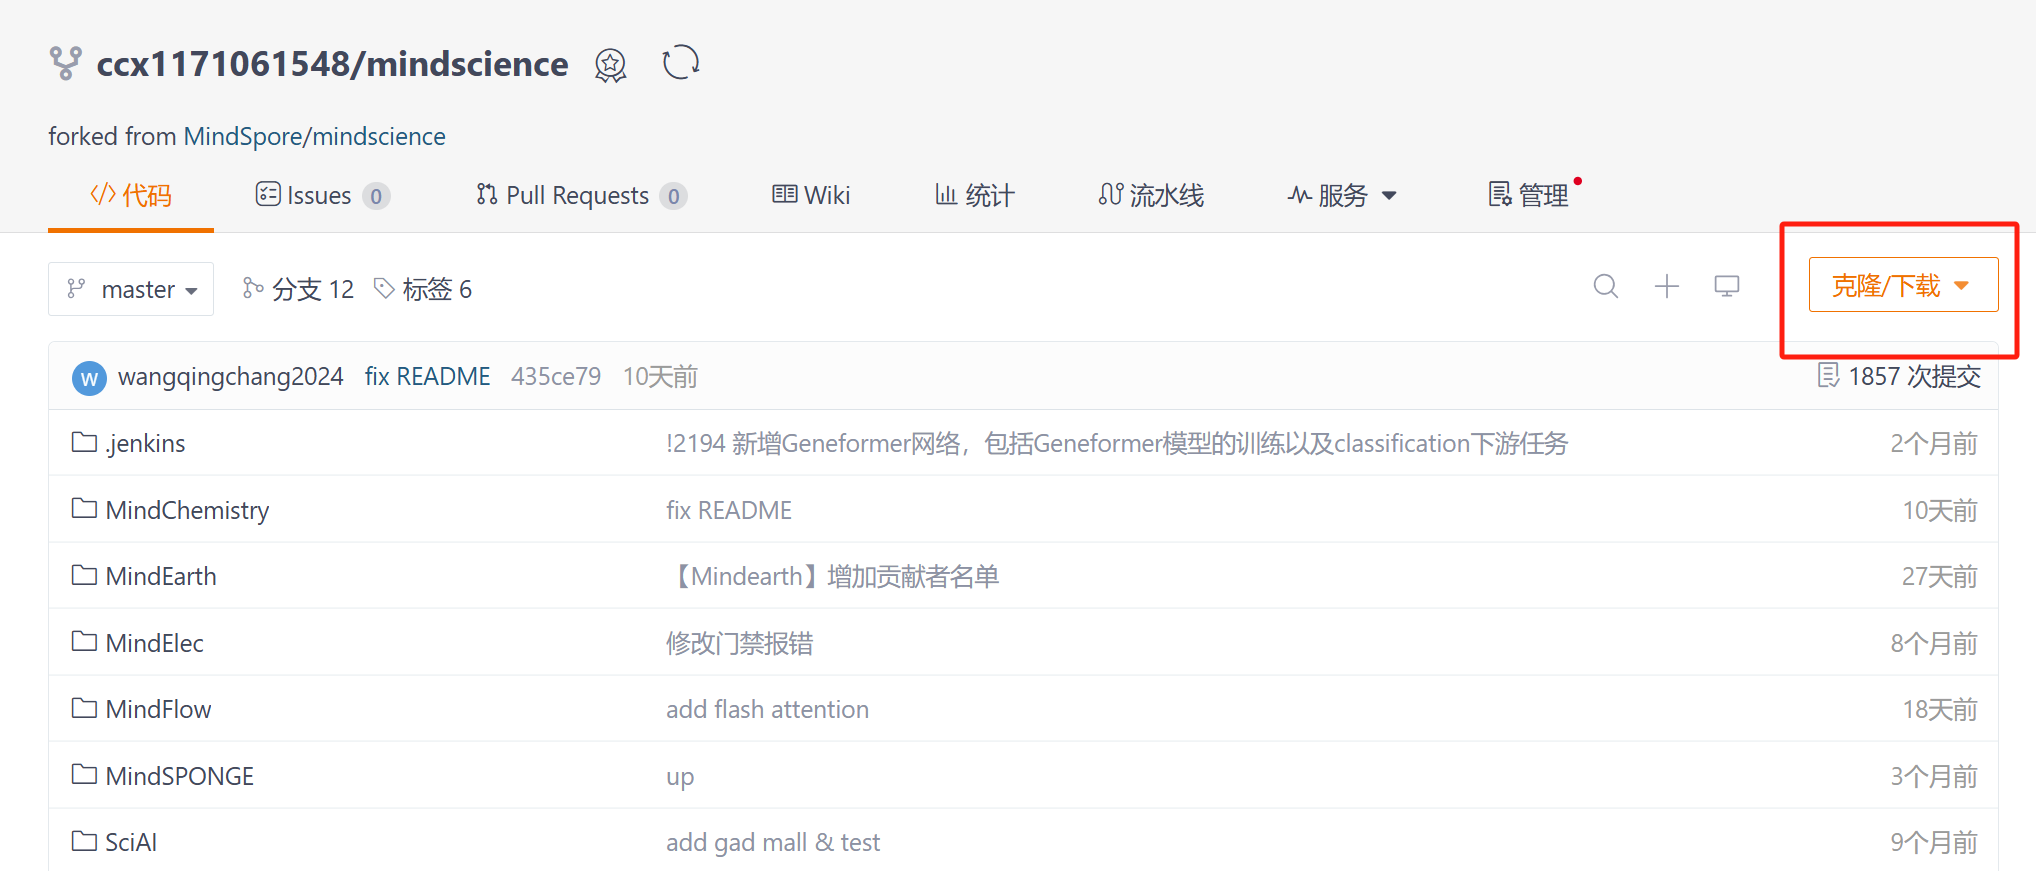2036x871 pixels.
Task: Open commit hash 435ce79
Action: click(556, 376)
